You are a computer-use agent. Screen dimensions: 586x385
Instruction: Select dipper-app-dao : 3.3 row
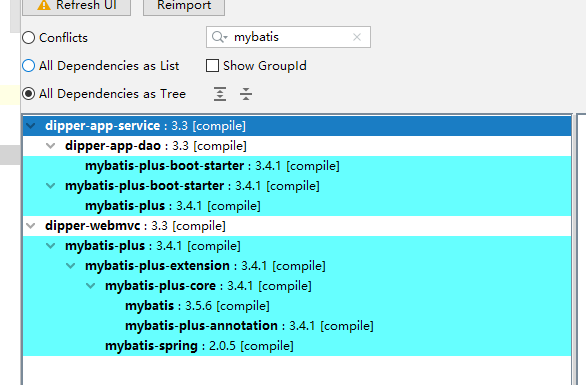pyautogui.click(x=297, y=146)
